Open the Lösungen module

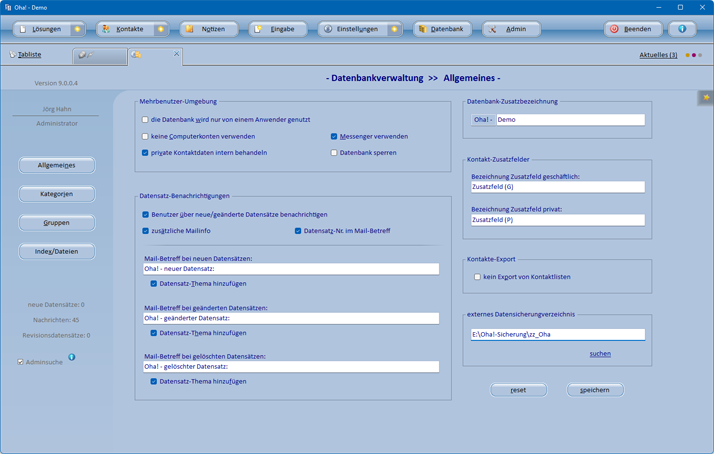click(40, 29)
